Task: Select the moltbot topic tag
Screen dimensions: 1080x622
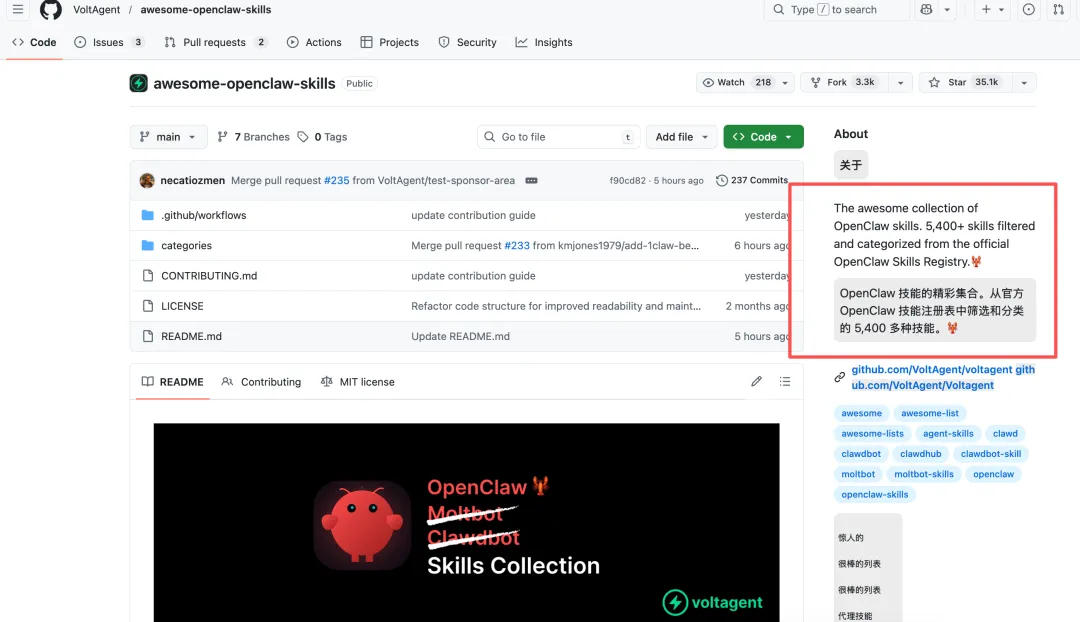Action: (858, 475)
